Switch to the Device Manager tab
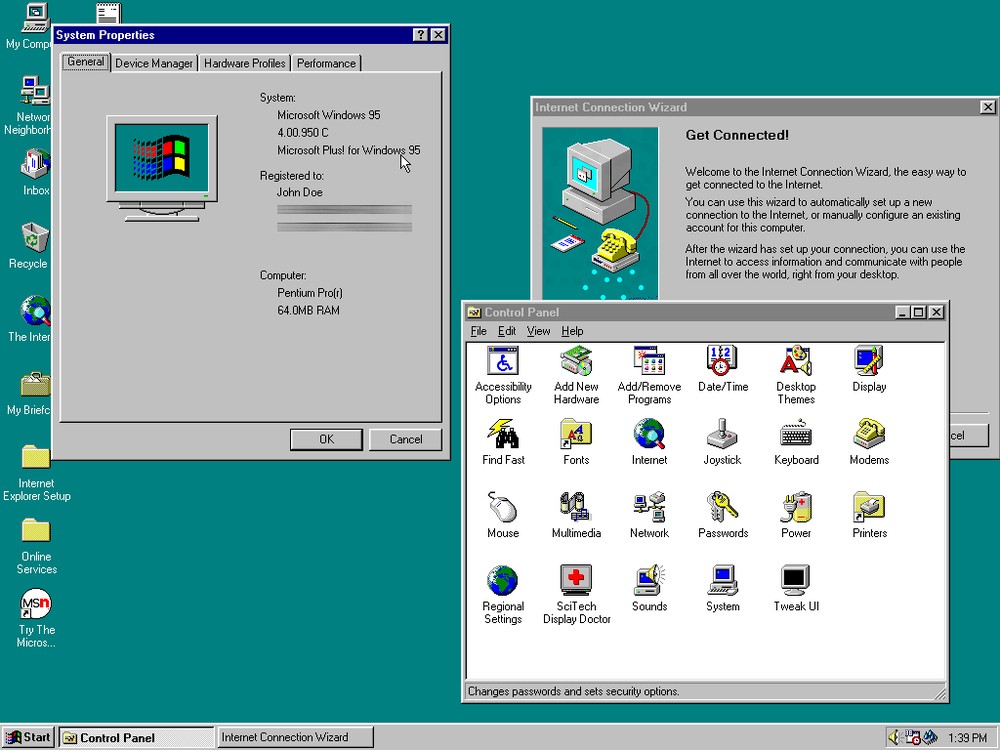The height and width of the screenshot is (750, 1000). [x=154, y=62]
